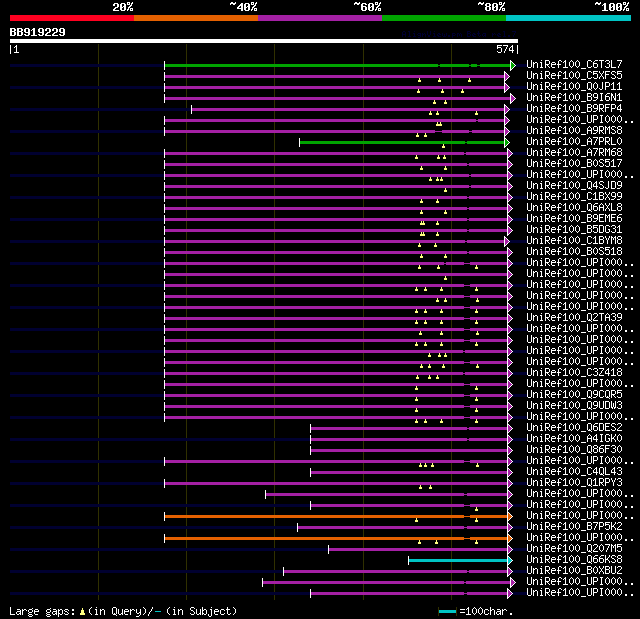This screenshot has height=619, width=640.
Task: Click the purple alignment bar for Q6DES2
Action: (x=409, y=428)
